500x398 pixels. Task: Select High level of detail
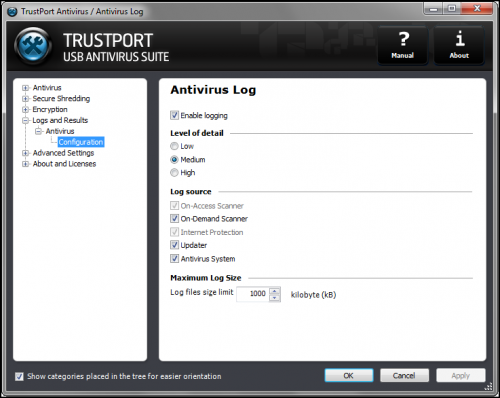click(174, 172)
